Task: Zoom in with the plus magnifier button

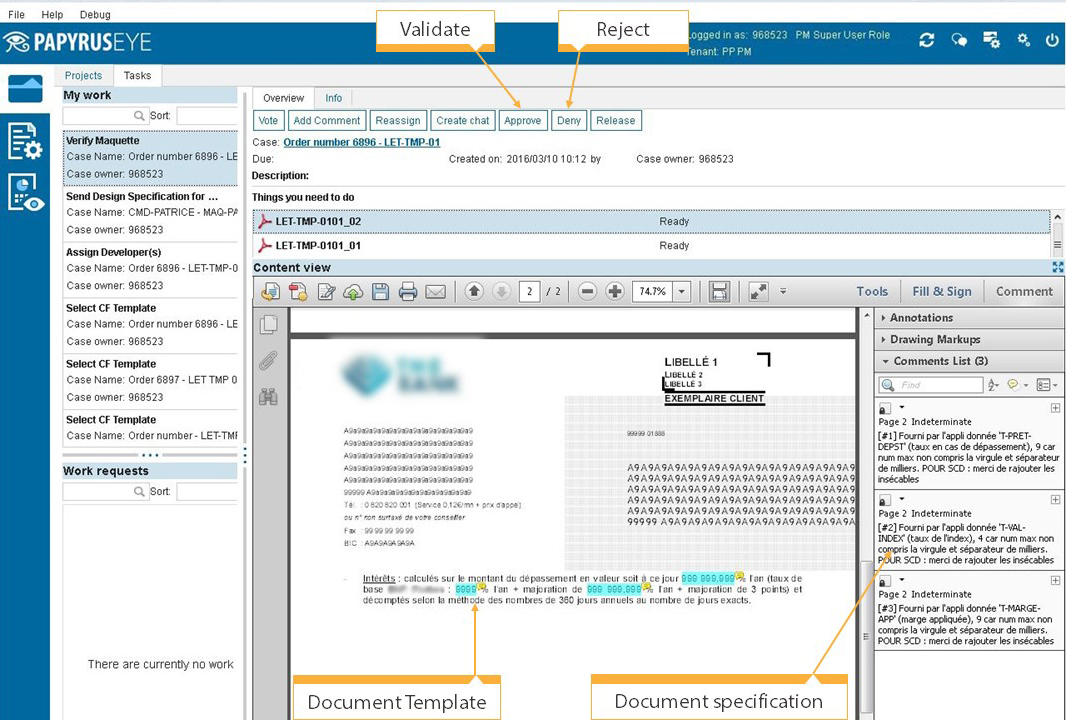Action: tap(615, 292)
